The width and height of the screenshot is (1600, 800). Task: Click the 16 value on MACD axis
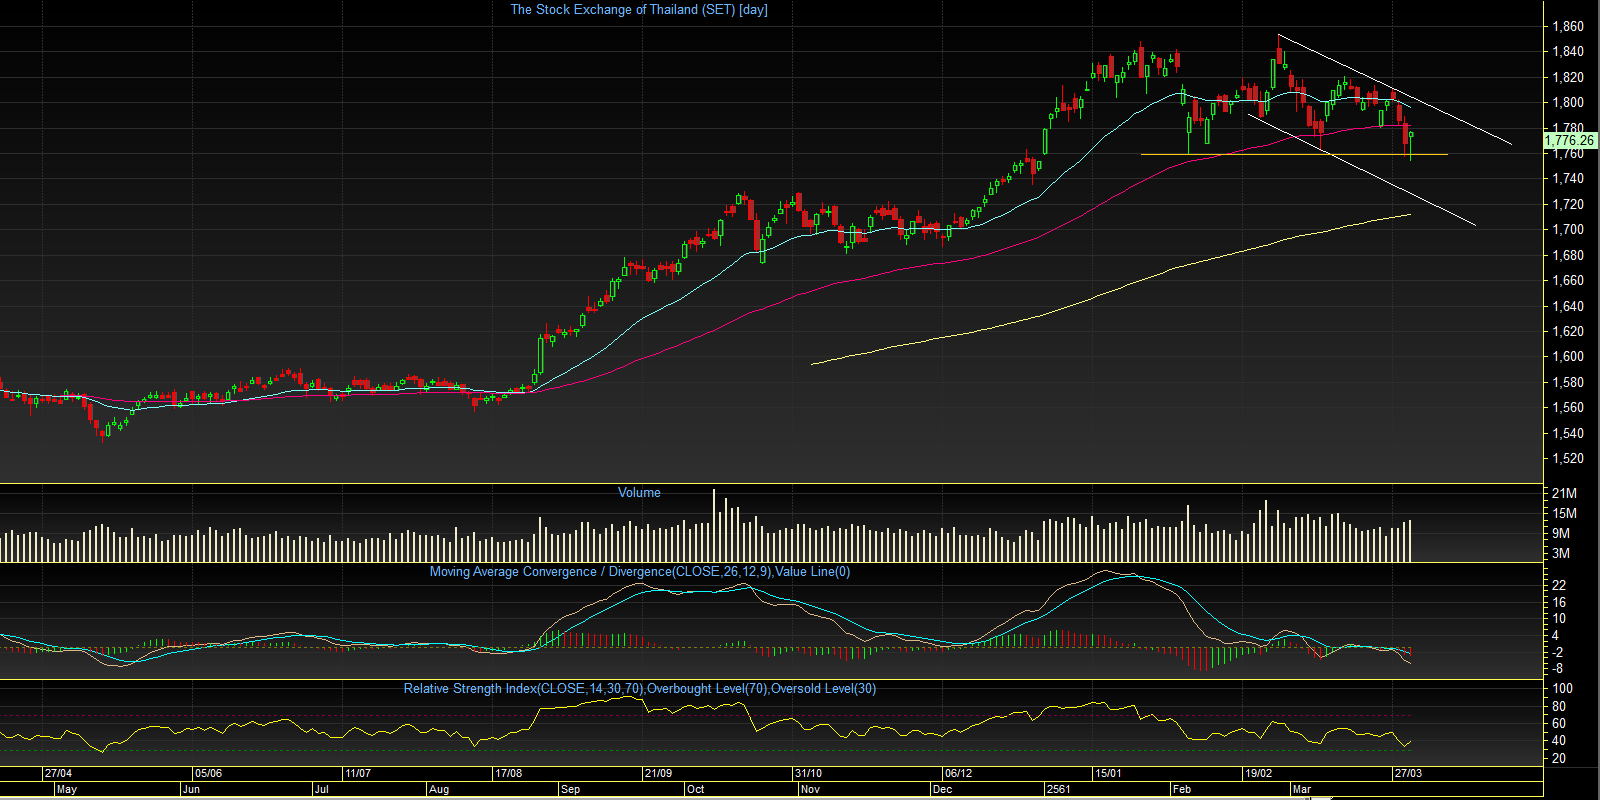pos(1559,602)
